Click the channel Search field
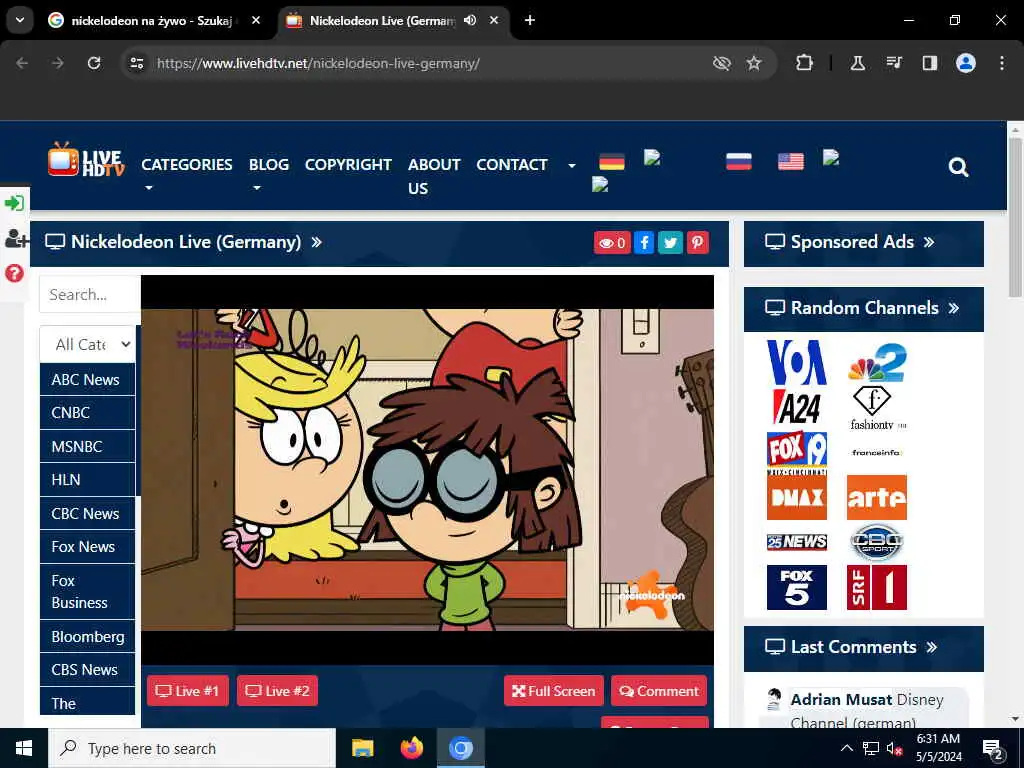The image size is (1024, 768). 90,295
